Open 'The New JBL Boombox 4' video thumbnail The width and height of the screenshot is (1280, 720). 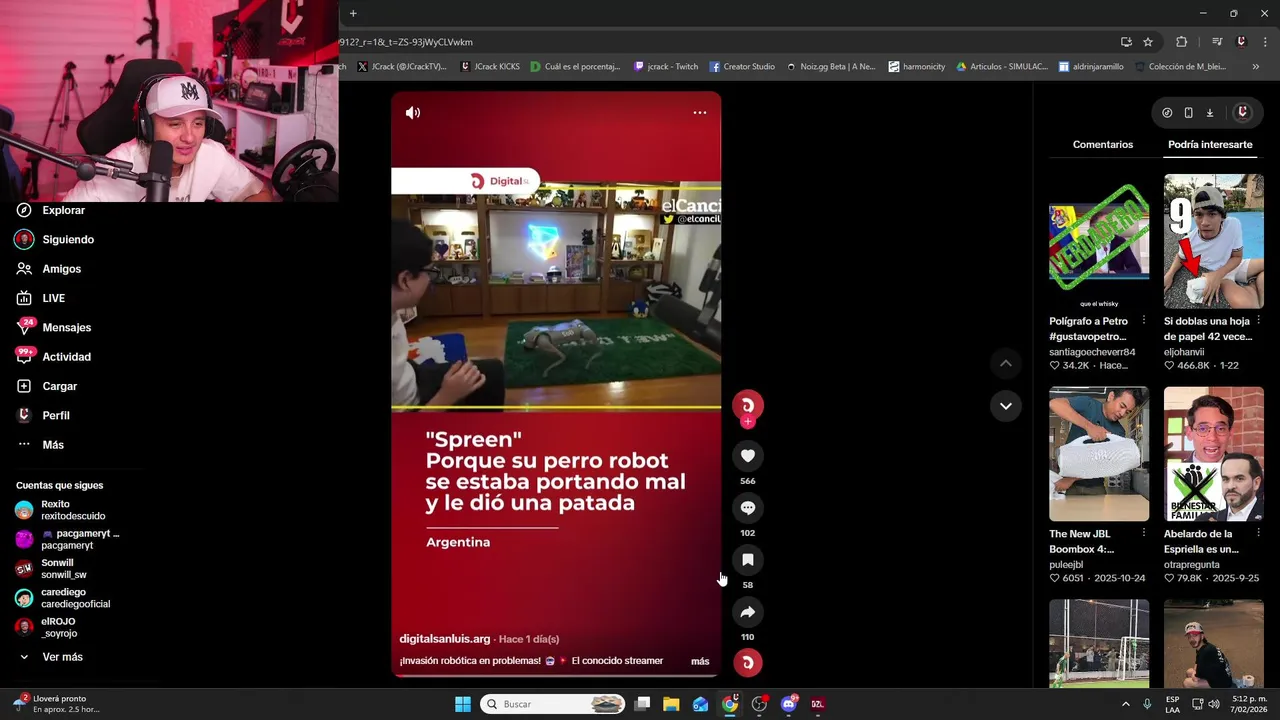[1099, 454]
